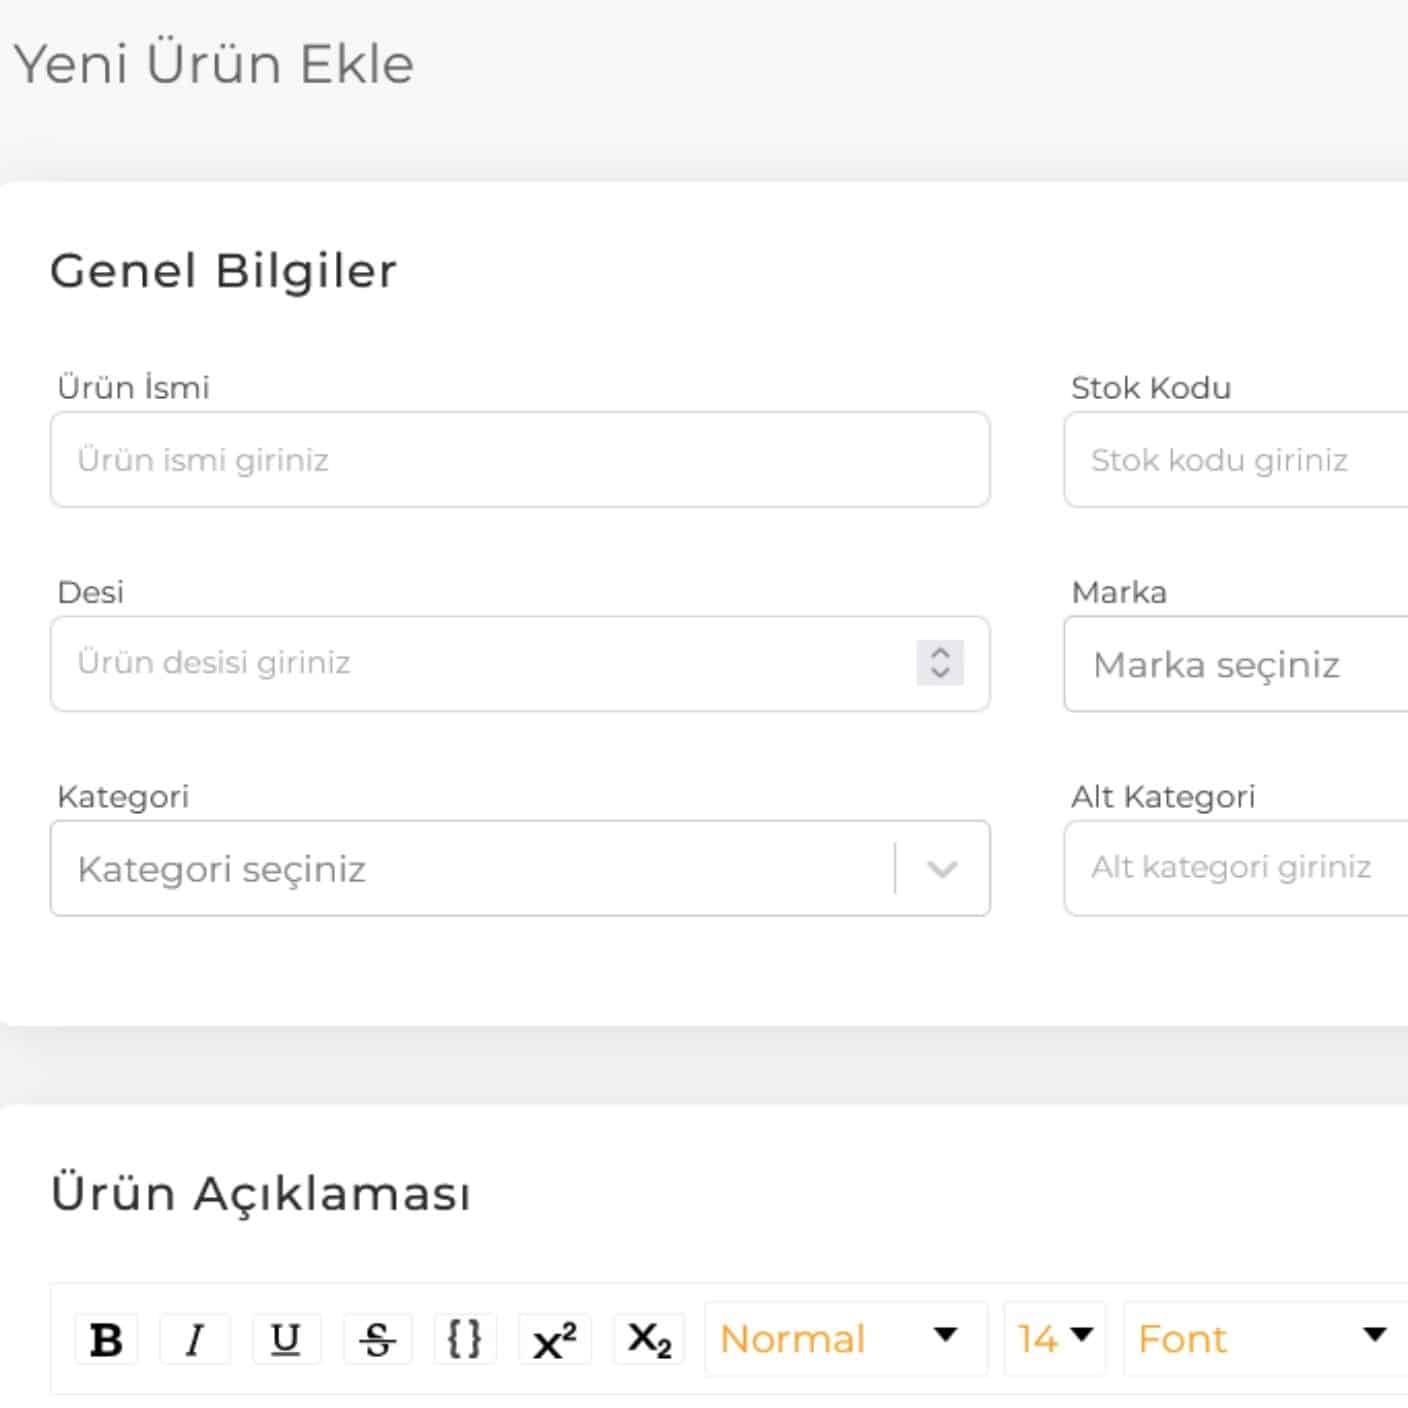Focus the Stok kodu giriniz field

pyautogui.click(x=1236, y=460)
